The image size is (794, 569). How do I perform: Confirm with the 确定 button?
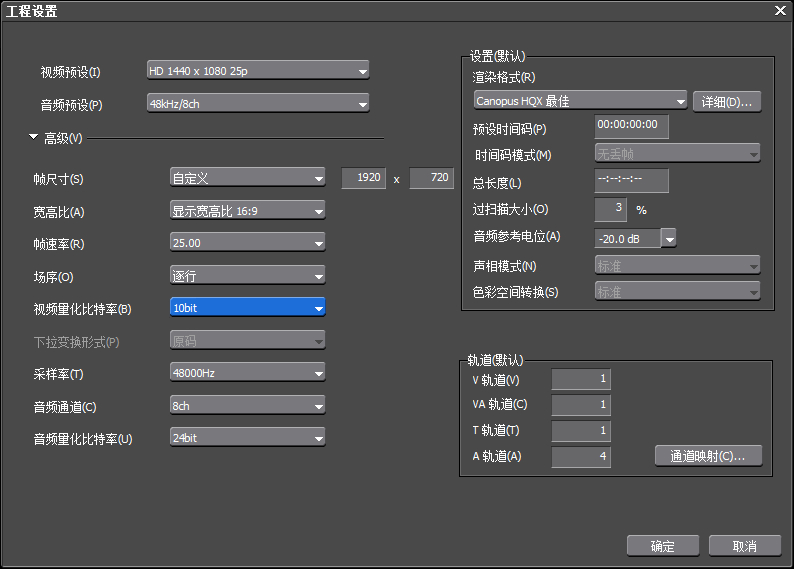[x=663, y=546]
